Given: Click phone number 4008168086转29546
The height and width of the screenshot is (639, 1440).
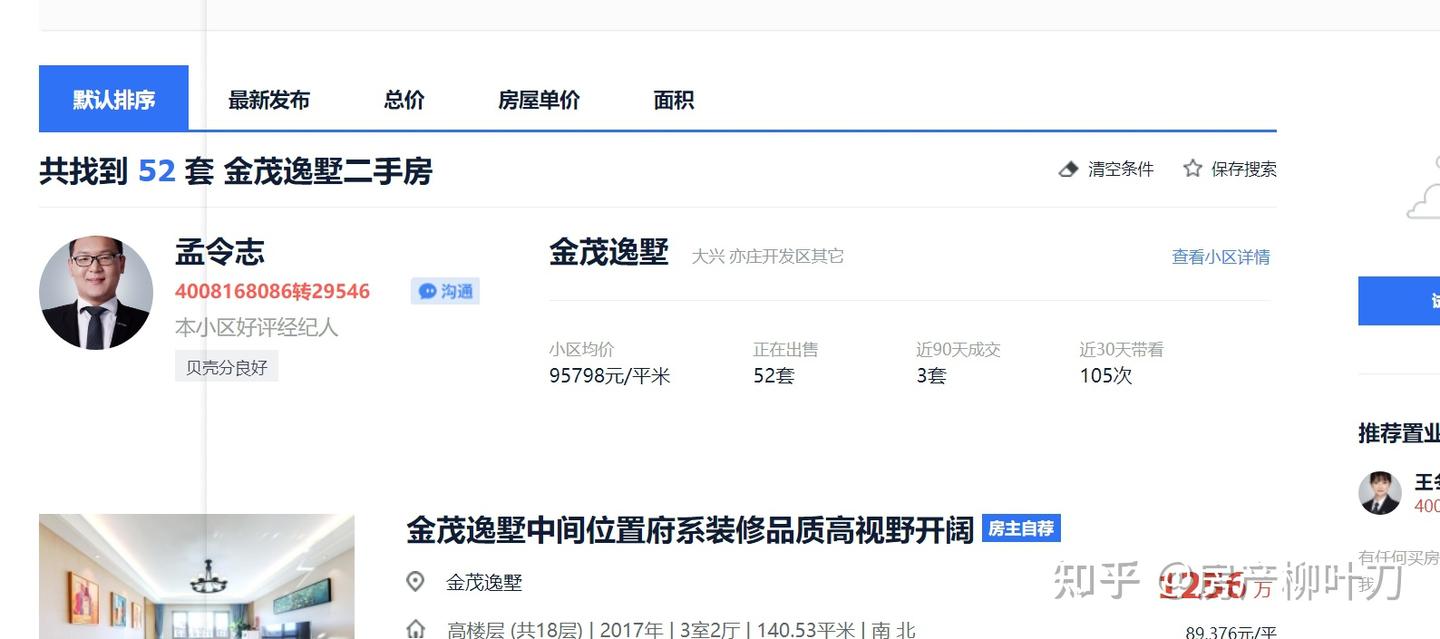Looking at the screenshot, I should point(272,291).
